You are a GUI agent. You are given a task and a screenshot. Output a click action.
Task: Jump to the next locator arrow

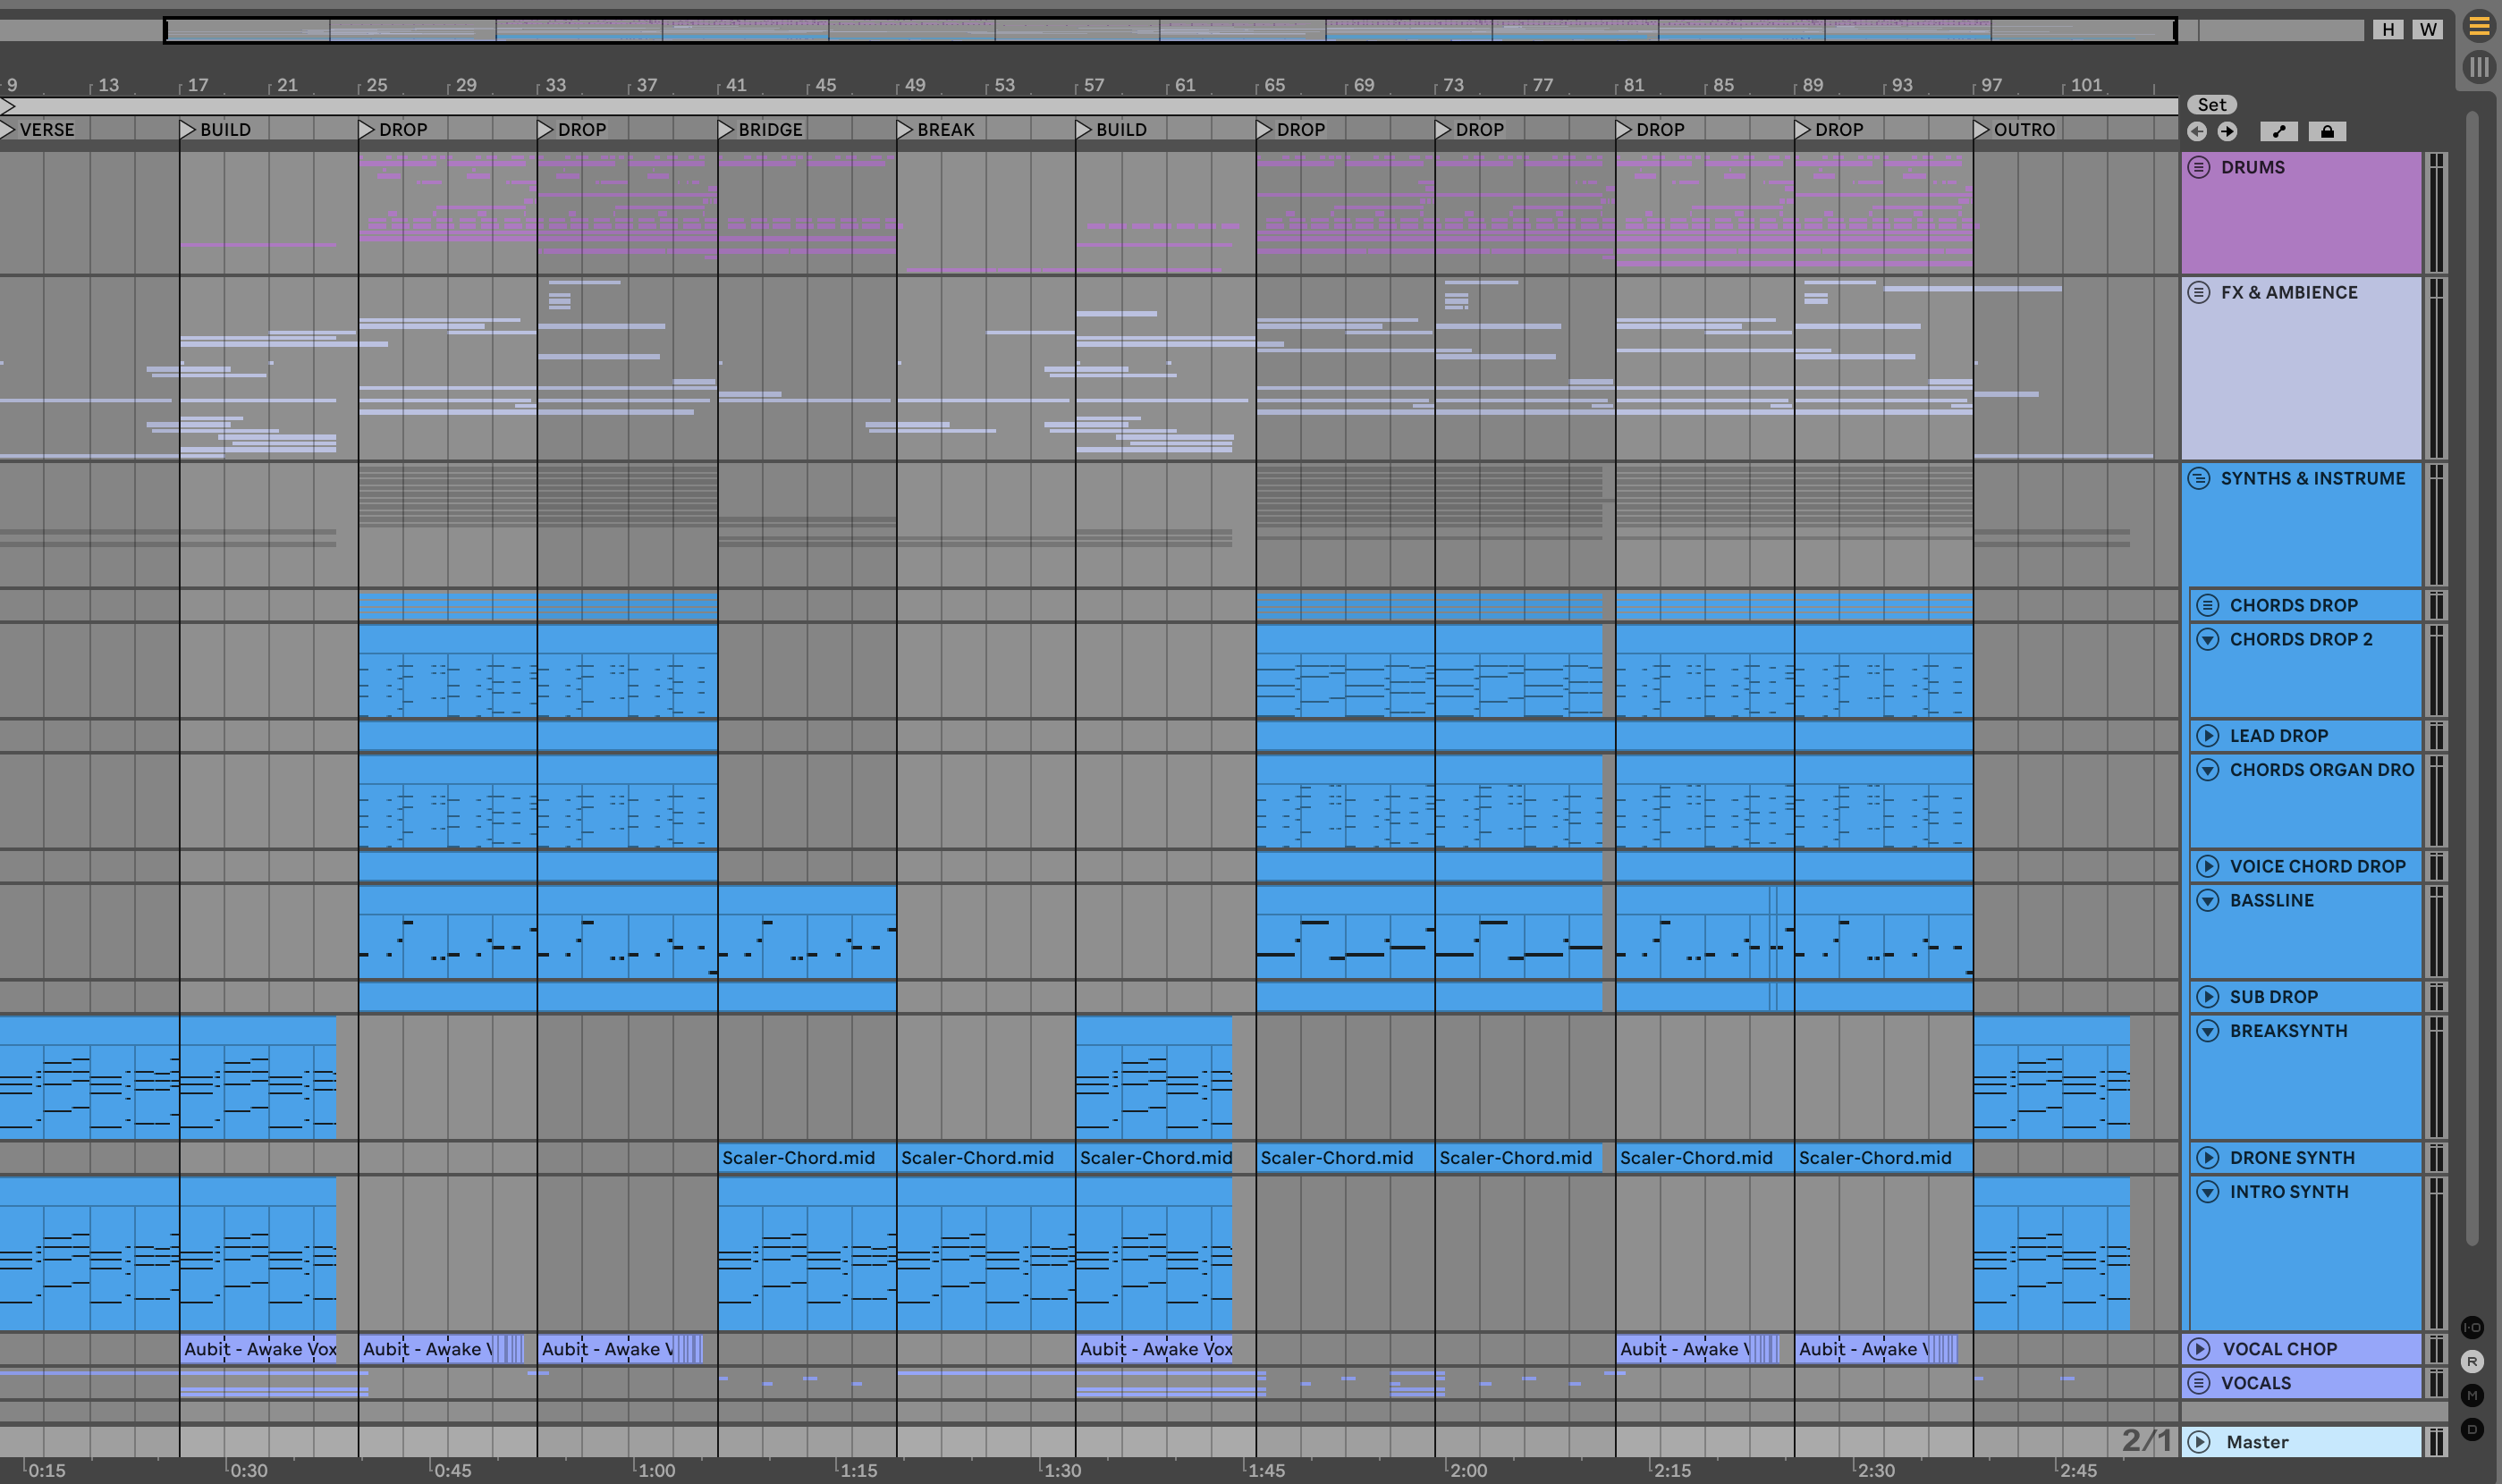click(2227, 131)
